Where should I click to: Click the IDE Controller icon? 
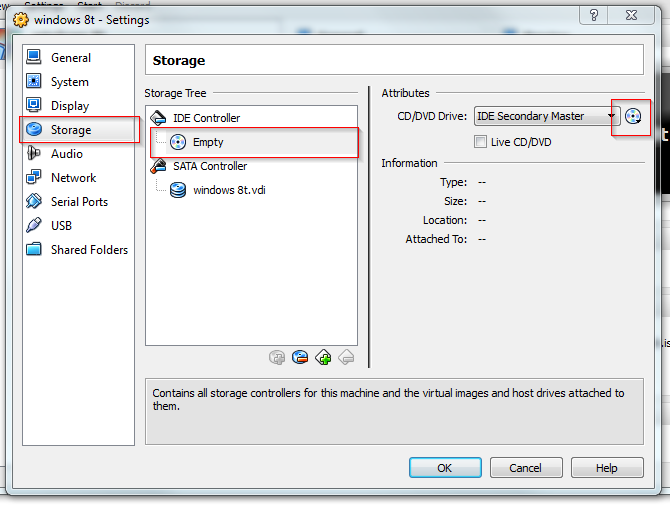click(159, 117)
